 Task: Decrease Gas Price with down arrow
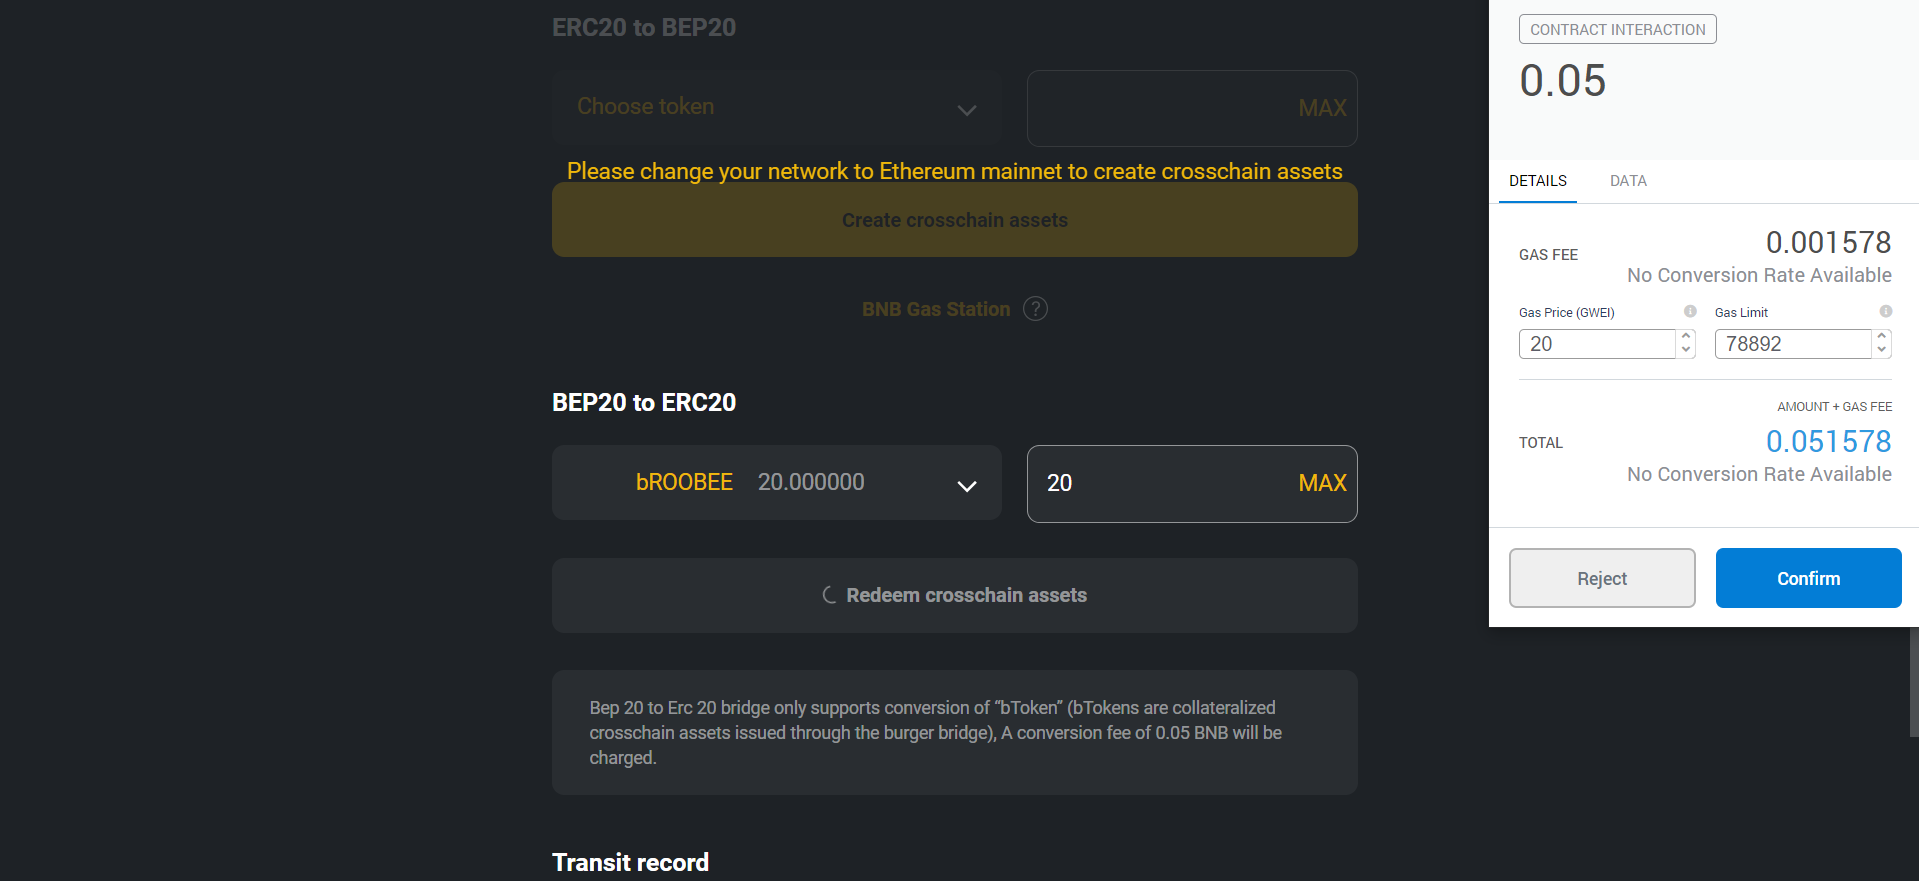pos(1686,350)
